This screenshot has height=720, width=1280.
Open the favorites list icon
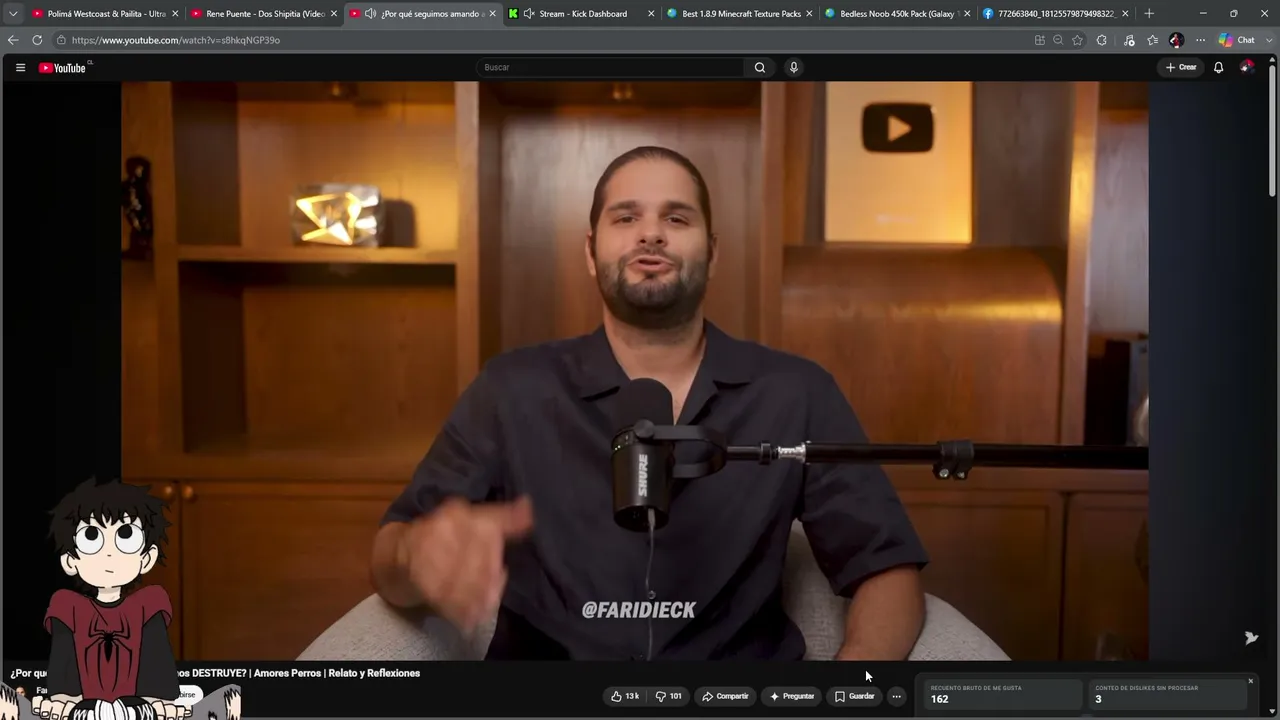[x=1153, y=40]
